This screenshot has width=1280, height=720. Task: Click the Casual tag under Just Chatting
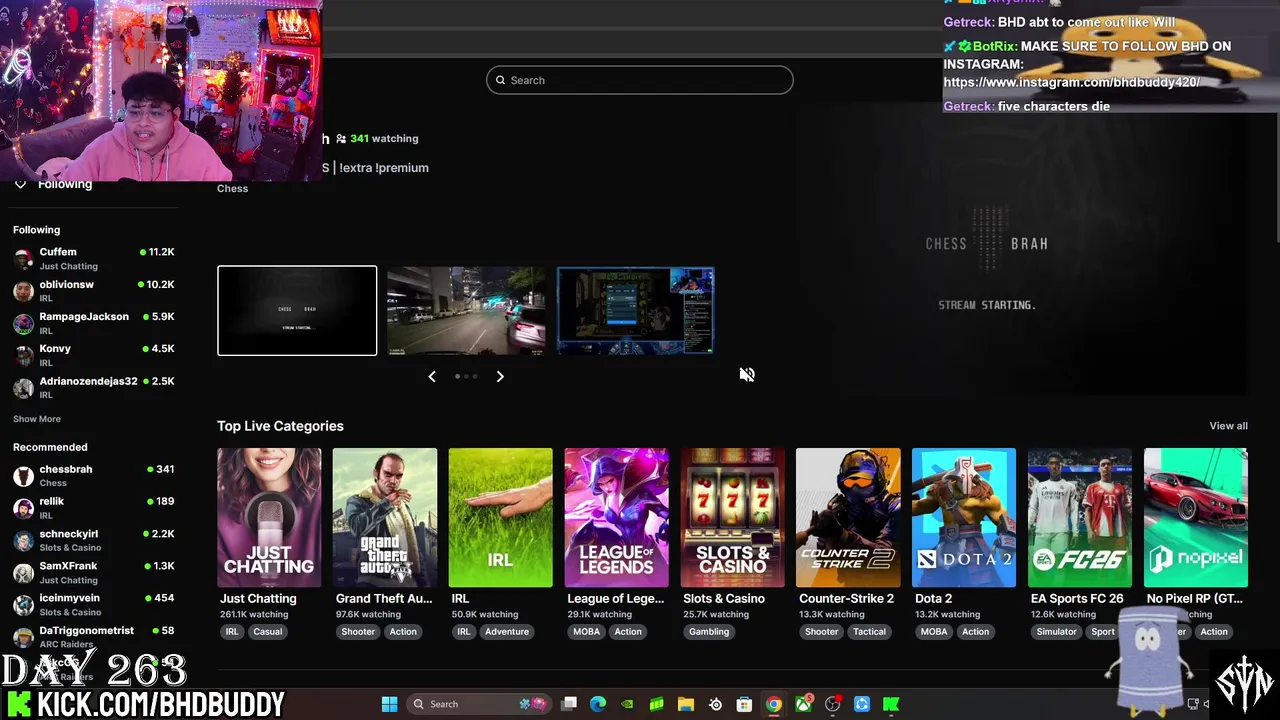pos(268,632)
